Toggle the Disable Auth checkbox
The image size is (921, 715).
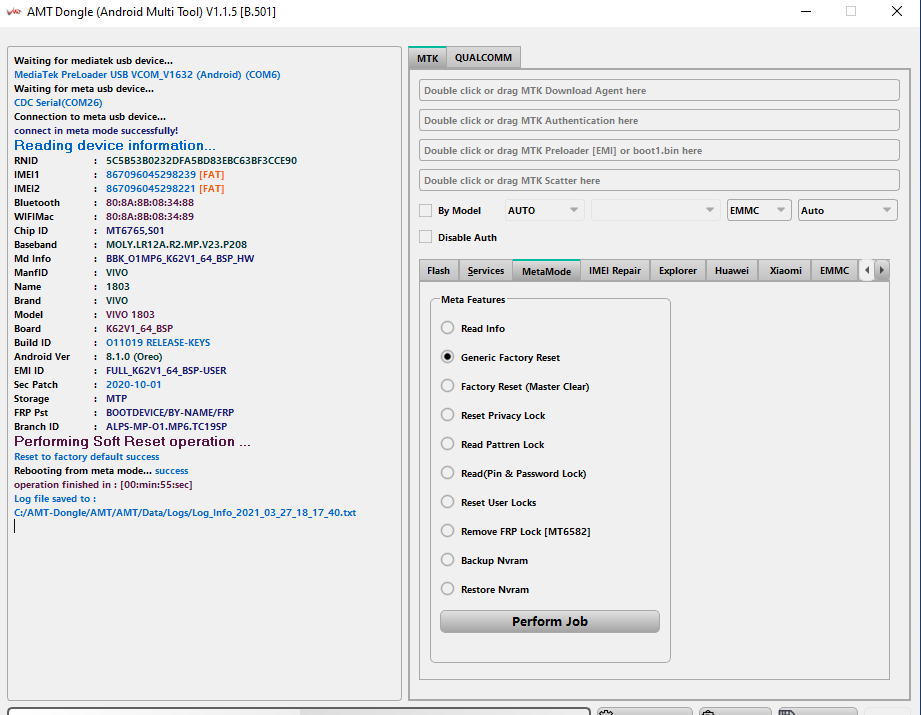click(x=426, y=238)
